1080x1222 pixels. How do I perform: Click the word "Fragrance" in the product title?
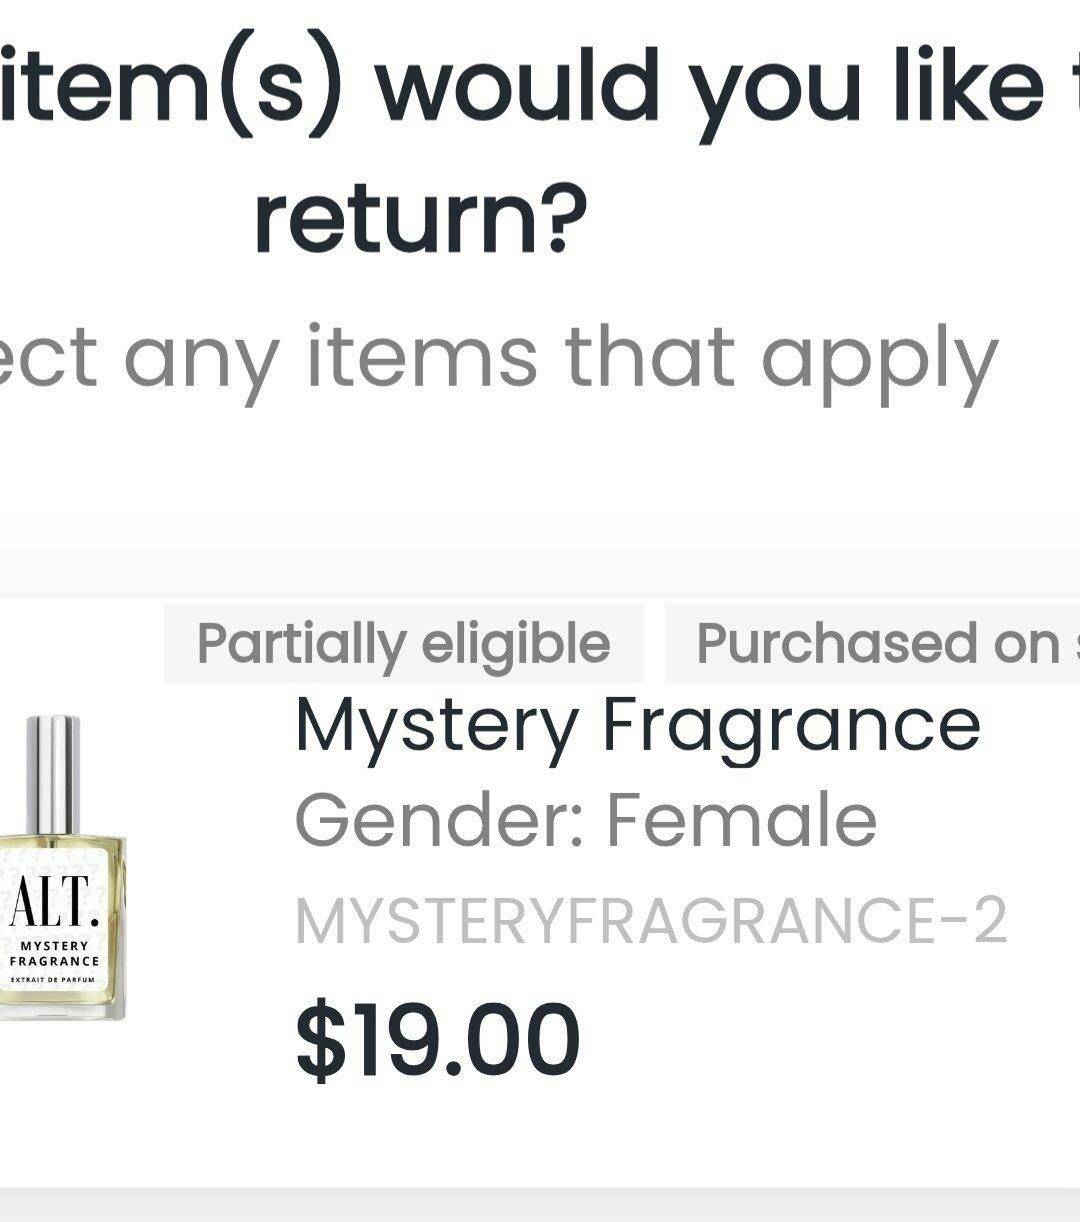click(790, 725)
